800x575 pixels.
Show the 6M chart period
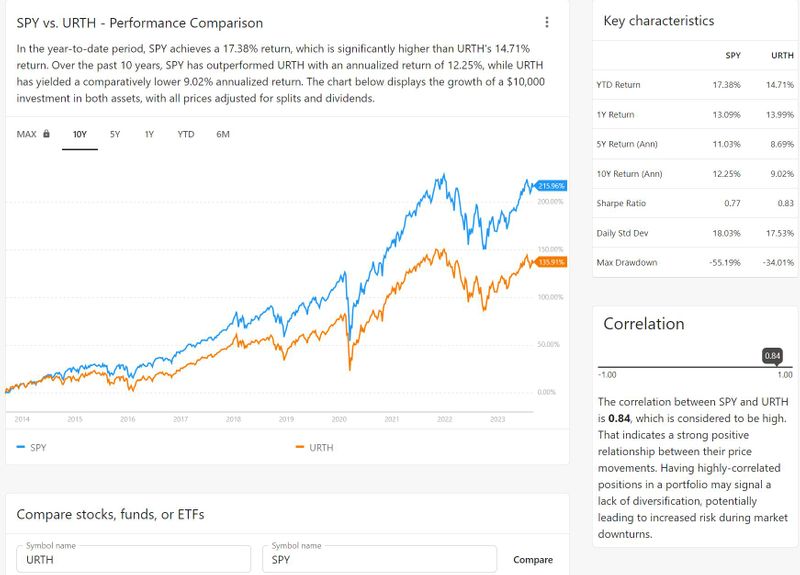coord(222,134)
